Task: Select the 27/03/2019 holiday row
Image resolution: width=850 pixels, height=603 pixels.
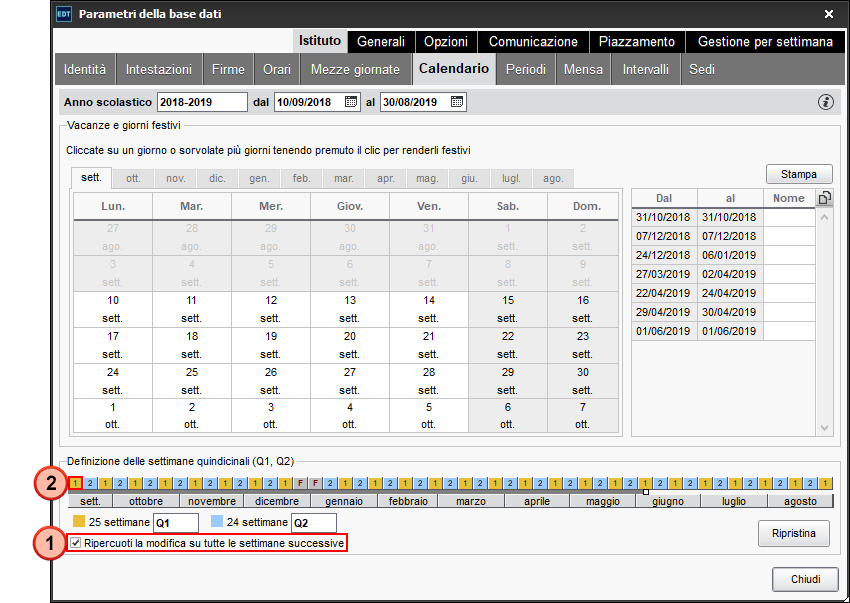Action: click(723, 274)
